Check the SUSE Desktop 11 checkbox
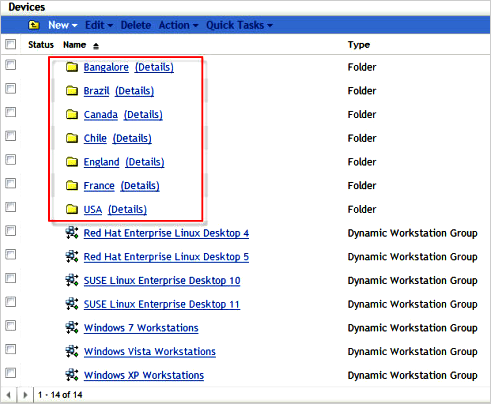Viewport: 491px width, 404px height. click(x=11, y=302)
